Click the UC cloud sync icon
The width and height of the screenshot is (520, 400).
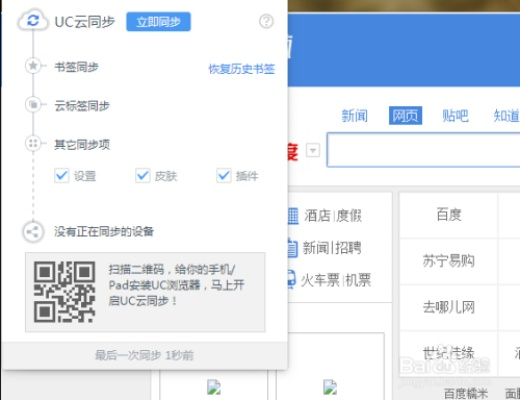[x=33, y=21]
